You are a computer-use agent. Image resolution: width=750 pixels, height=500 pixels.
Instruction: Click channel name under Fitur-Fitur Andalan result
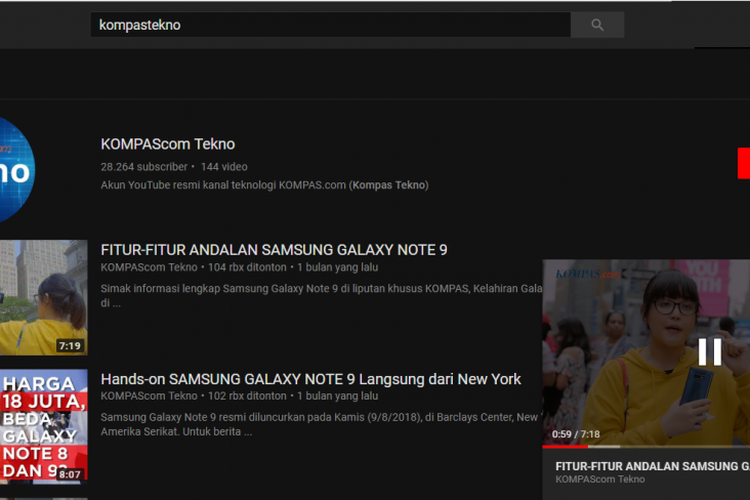tap(149, 267)
